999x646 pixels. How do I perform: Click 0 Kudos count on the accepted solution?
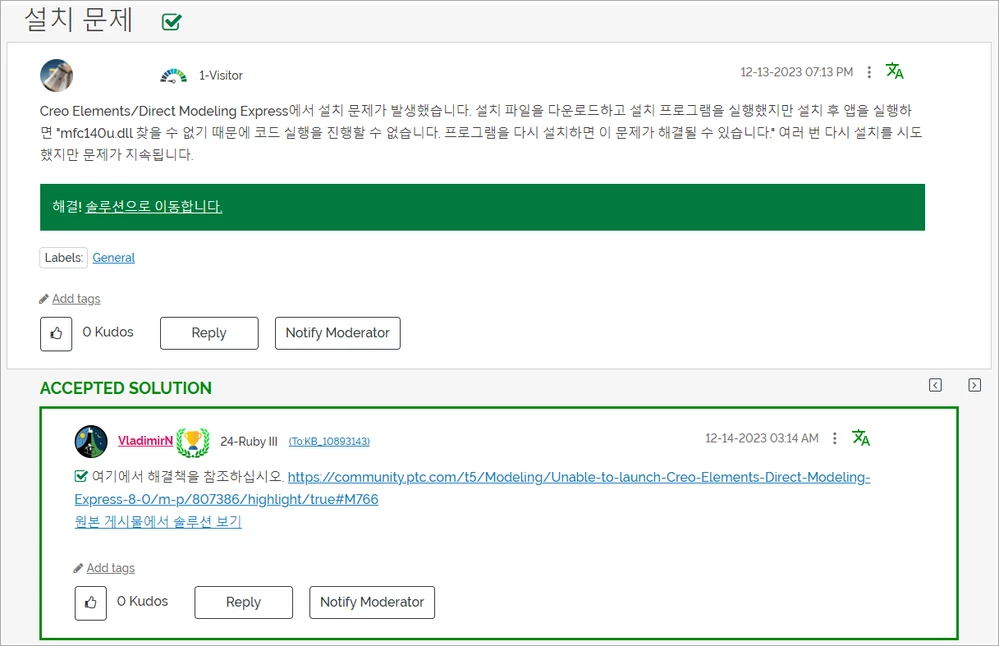[142, 601]
